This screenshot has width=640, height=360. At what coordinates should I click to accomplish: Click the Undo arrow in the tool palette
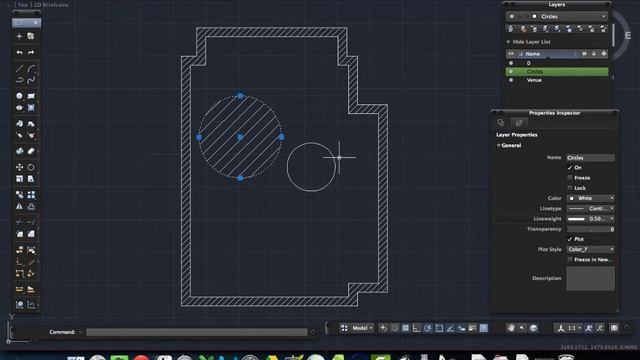point(19,52)
